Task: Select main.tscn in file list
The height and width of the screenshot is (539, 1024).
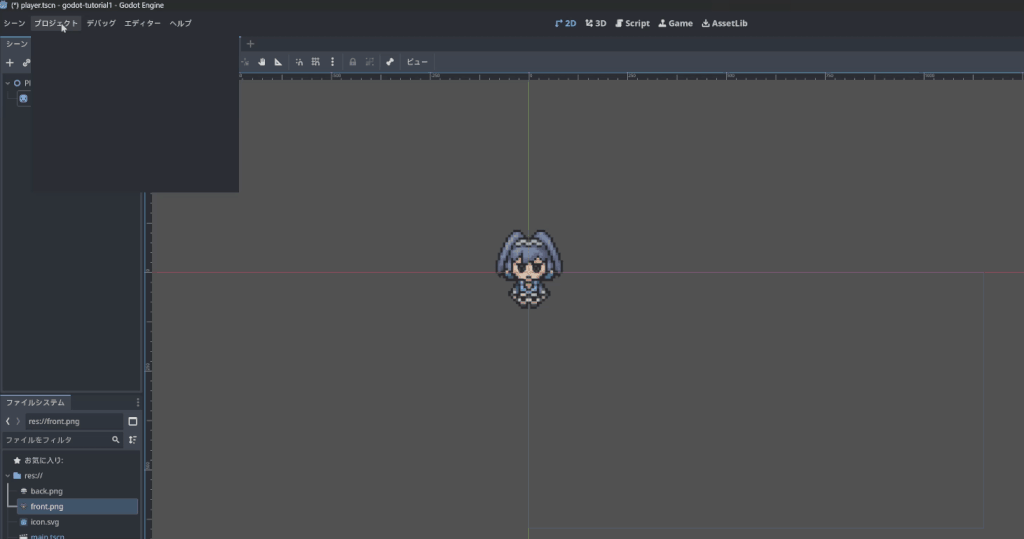Action: (x=47, y=536)
